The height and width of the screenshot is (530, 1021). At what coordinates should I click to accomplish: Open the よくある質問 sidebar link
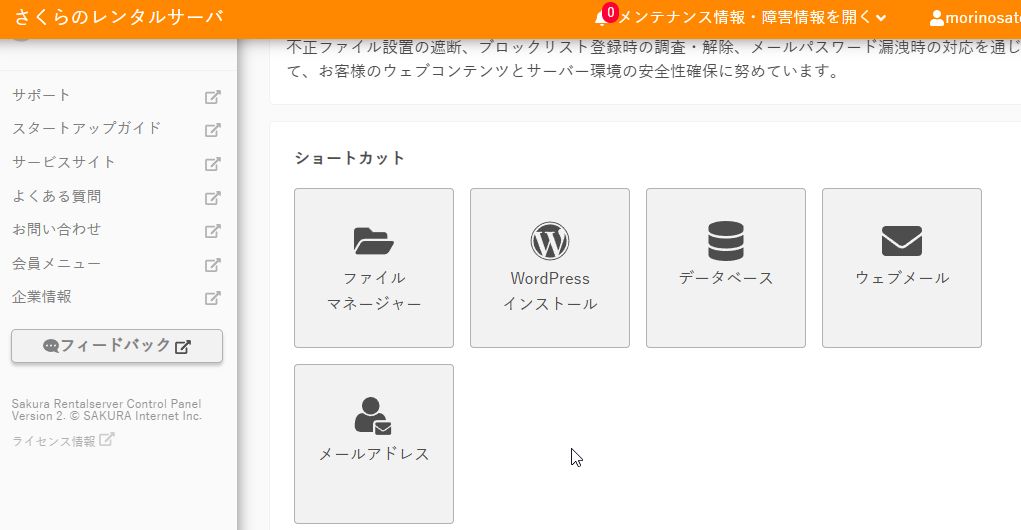coord(57,196)
